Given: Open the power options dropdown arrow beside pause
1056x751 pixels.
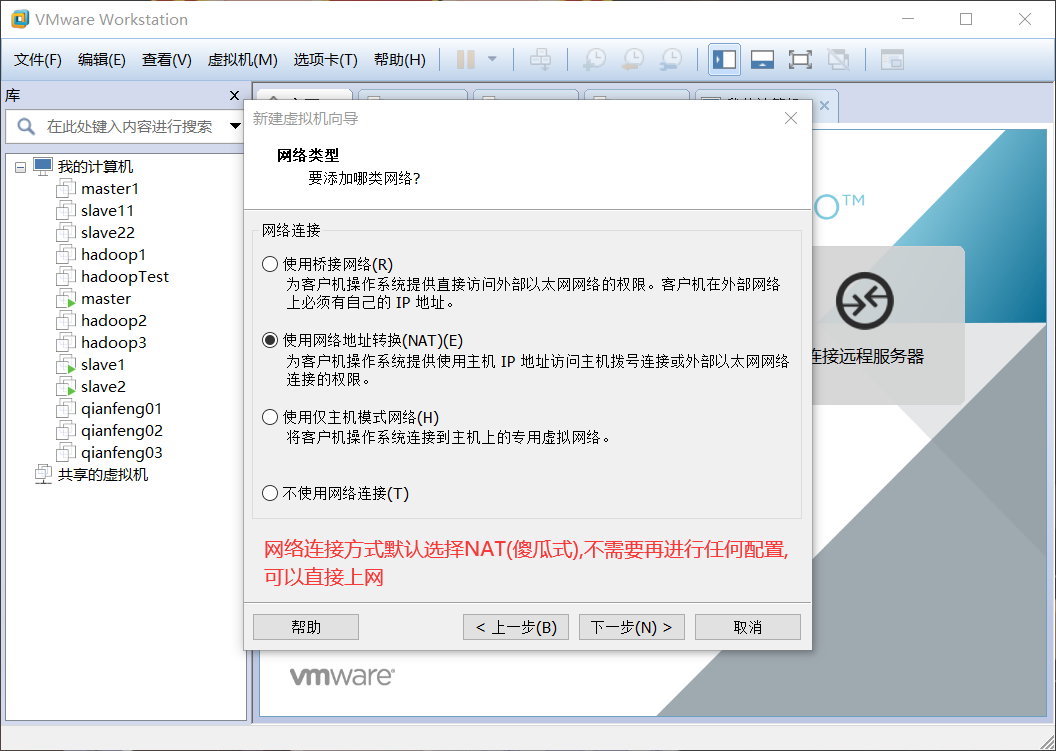Looking at the screenshot, I should tap(492, 59).
